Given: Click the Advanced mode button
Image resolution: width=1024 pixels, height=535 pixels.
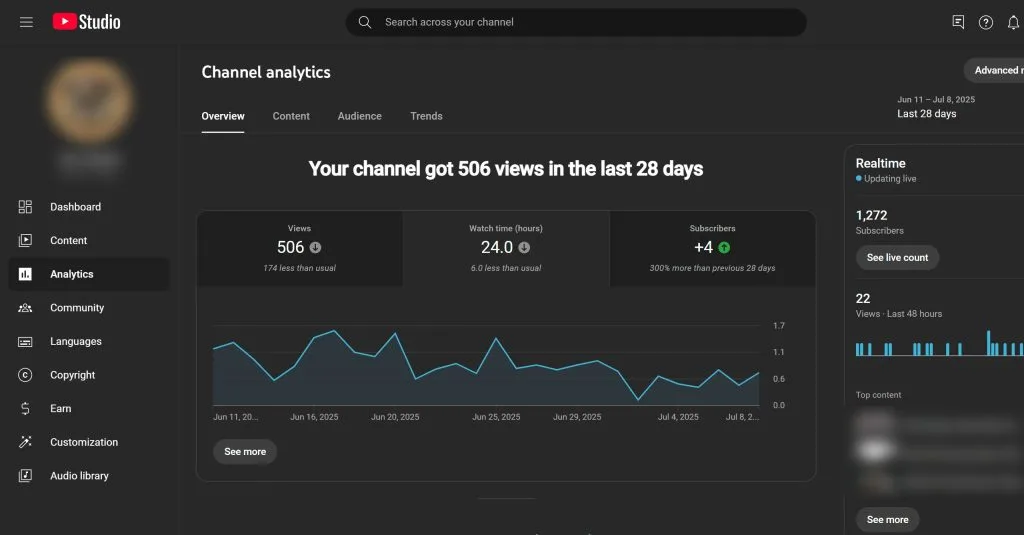Looking at the screenshot, I should point(995,71).
